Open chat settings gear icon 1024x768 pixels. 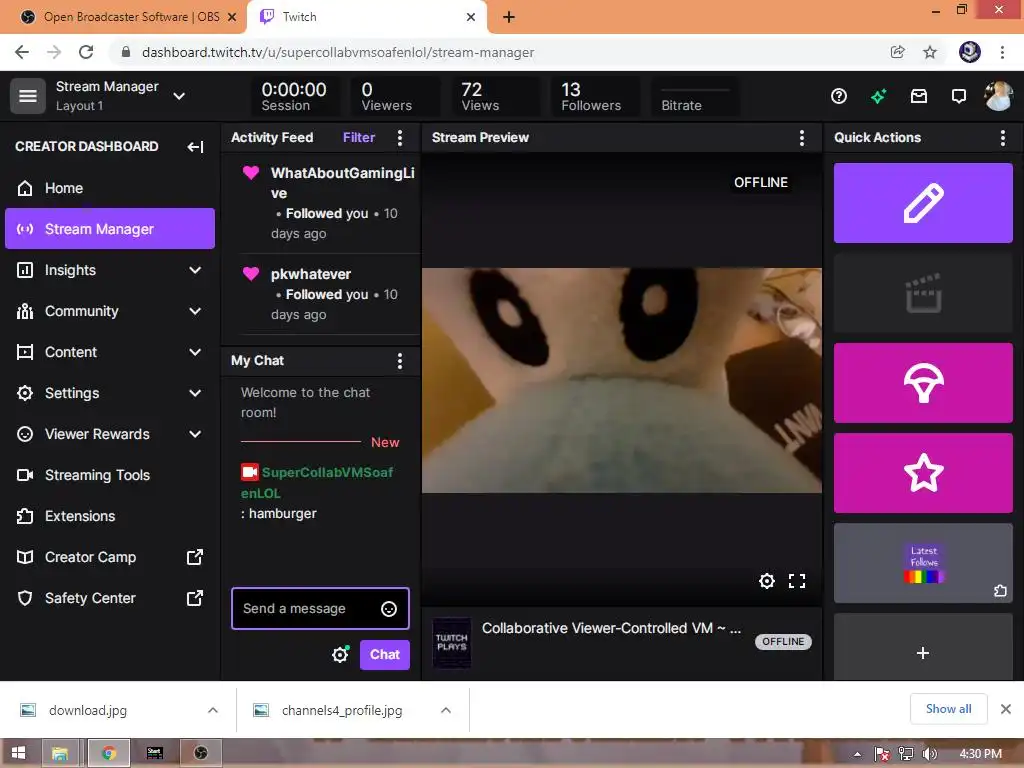pyautogui.click(x=340, y=654)
